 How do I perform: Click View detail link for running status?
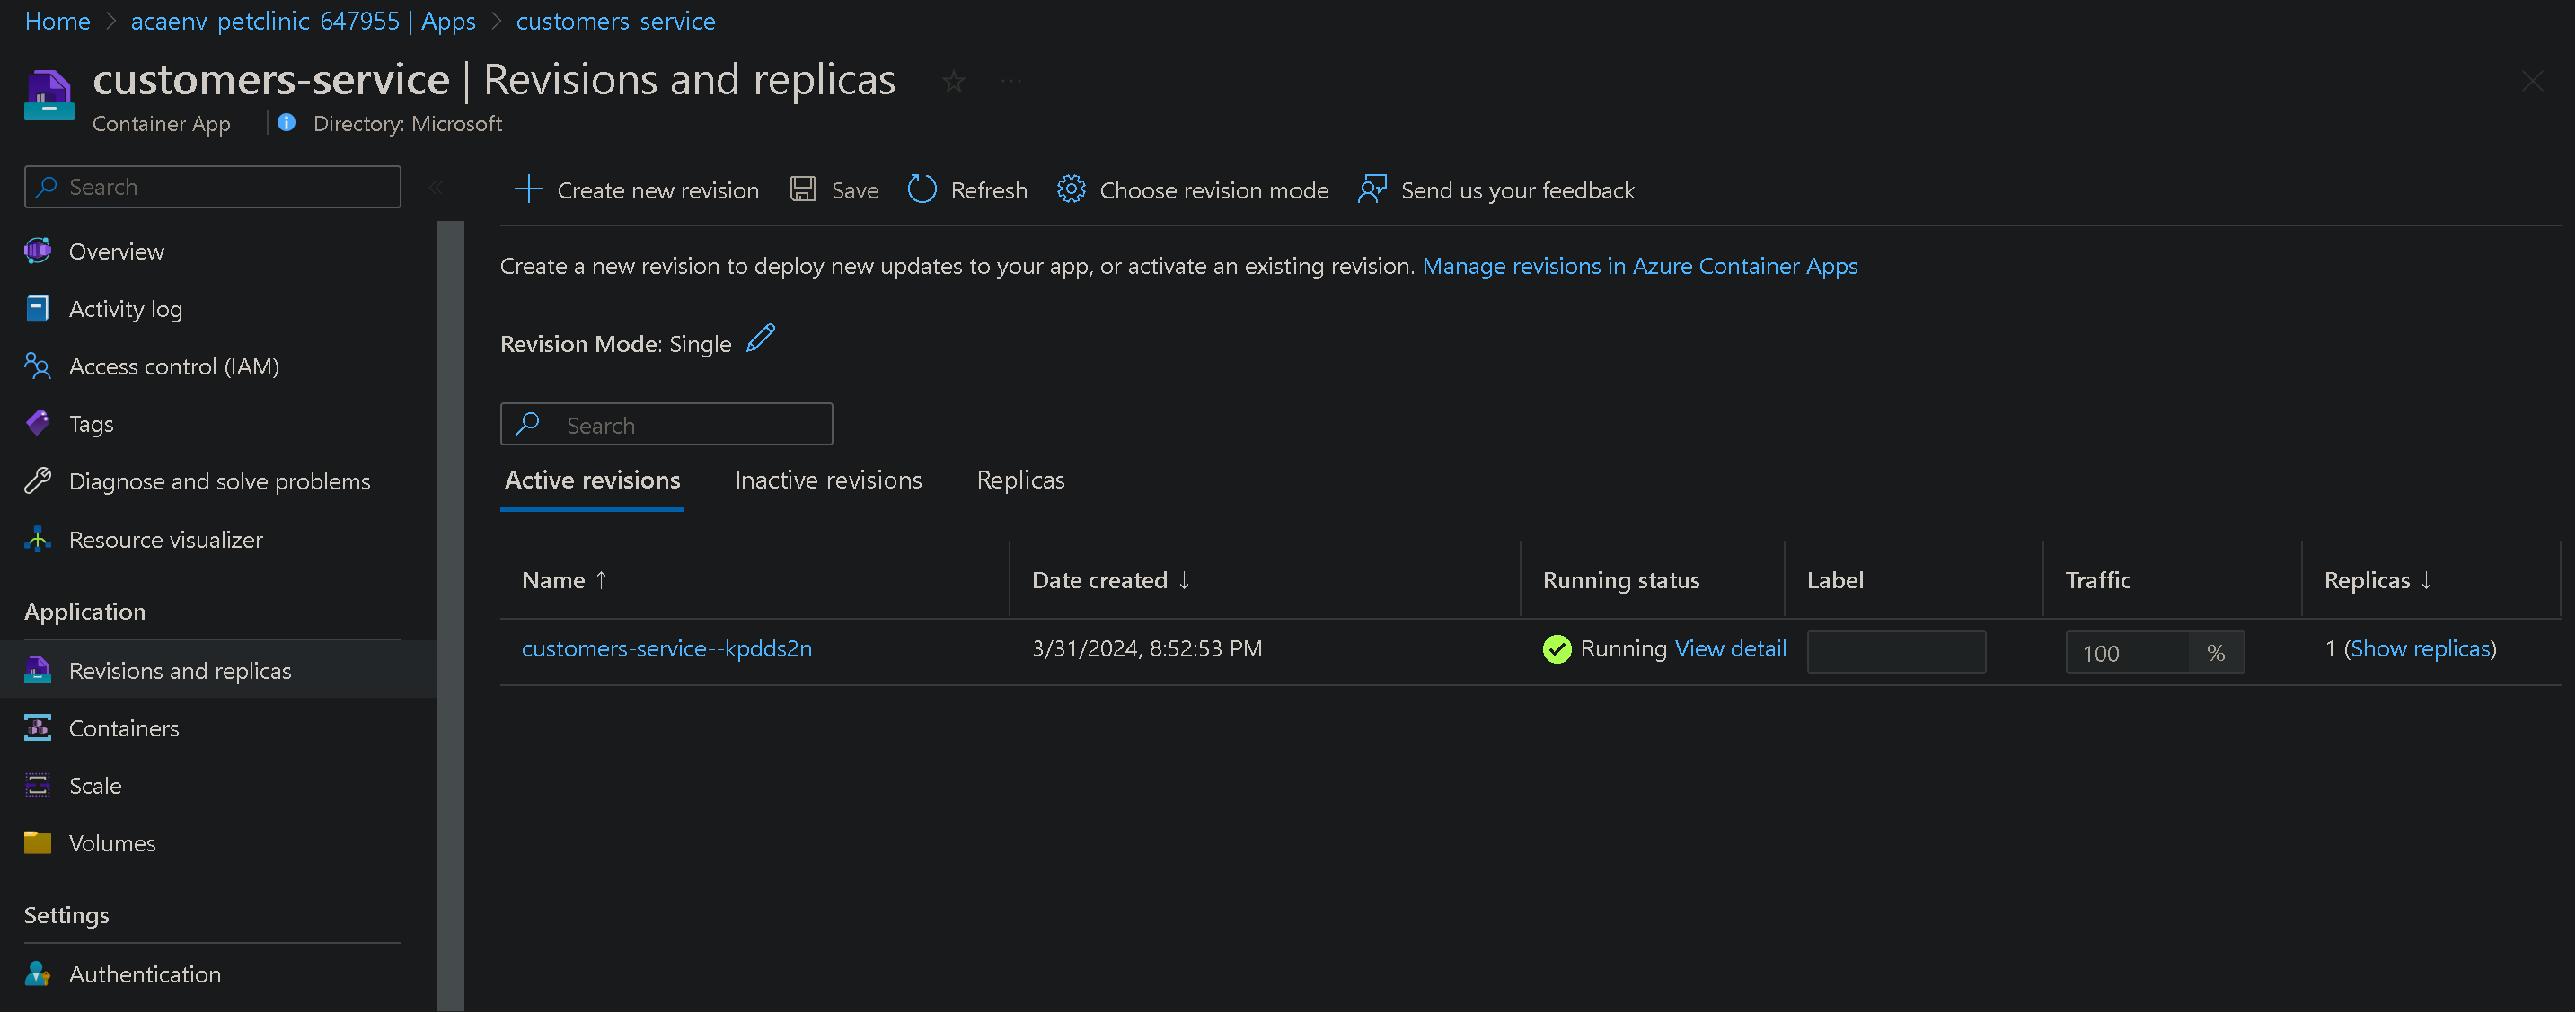tap(1730, 648)
